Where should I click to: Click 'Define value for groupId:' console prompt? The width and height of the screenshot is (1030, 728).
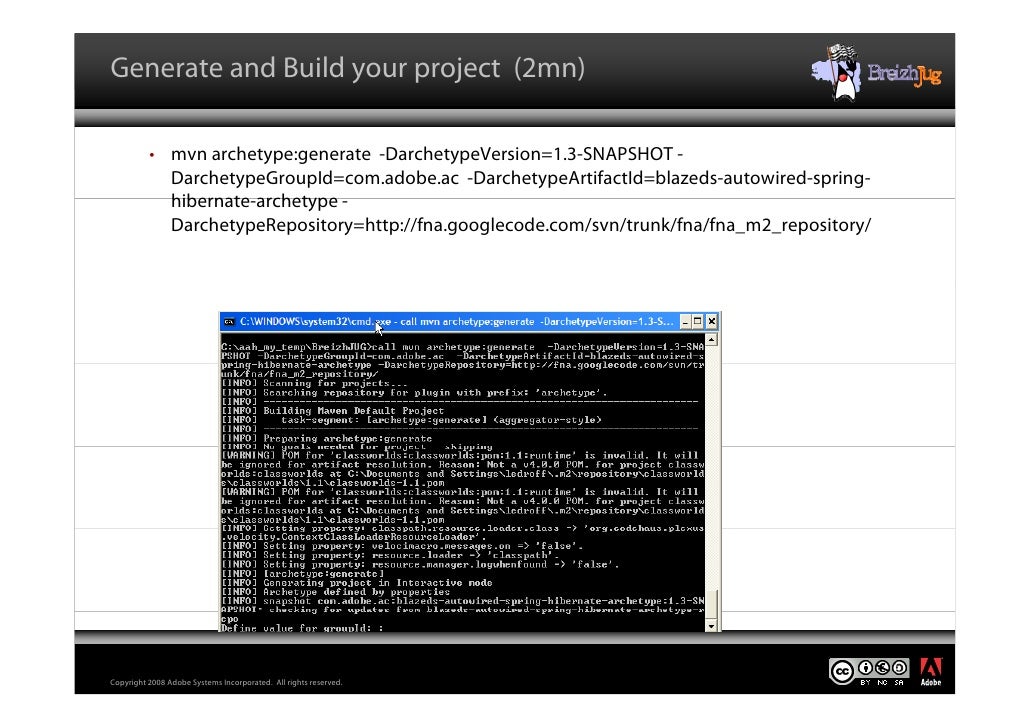click(x=302, y=628)
